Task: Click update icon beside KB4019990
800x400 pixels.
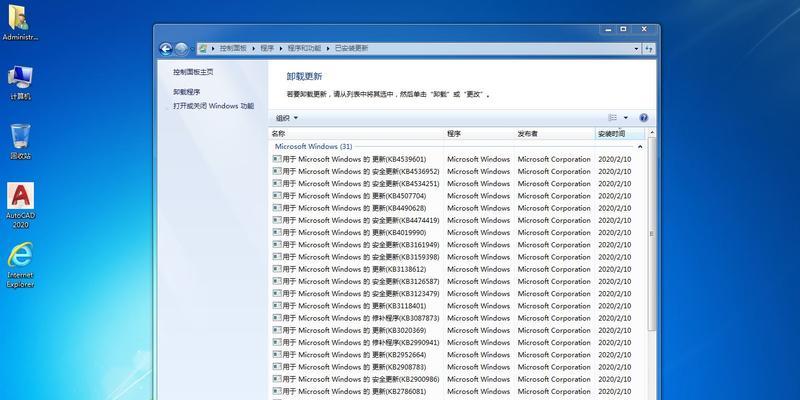Action: (x=277, y=232)
